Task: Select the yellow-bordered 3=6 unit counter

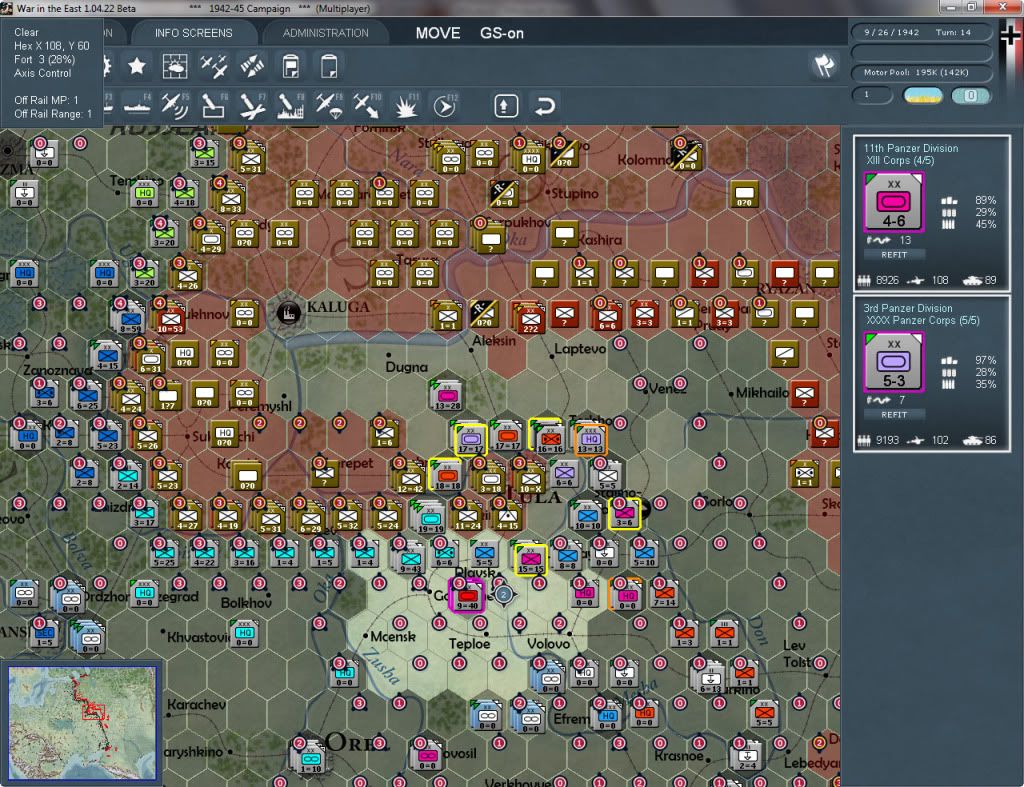Action: 624,514
